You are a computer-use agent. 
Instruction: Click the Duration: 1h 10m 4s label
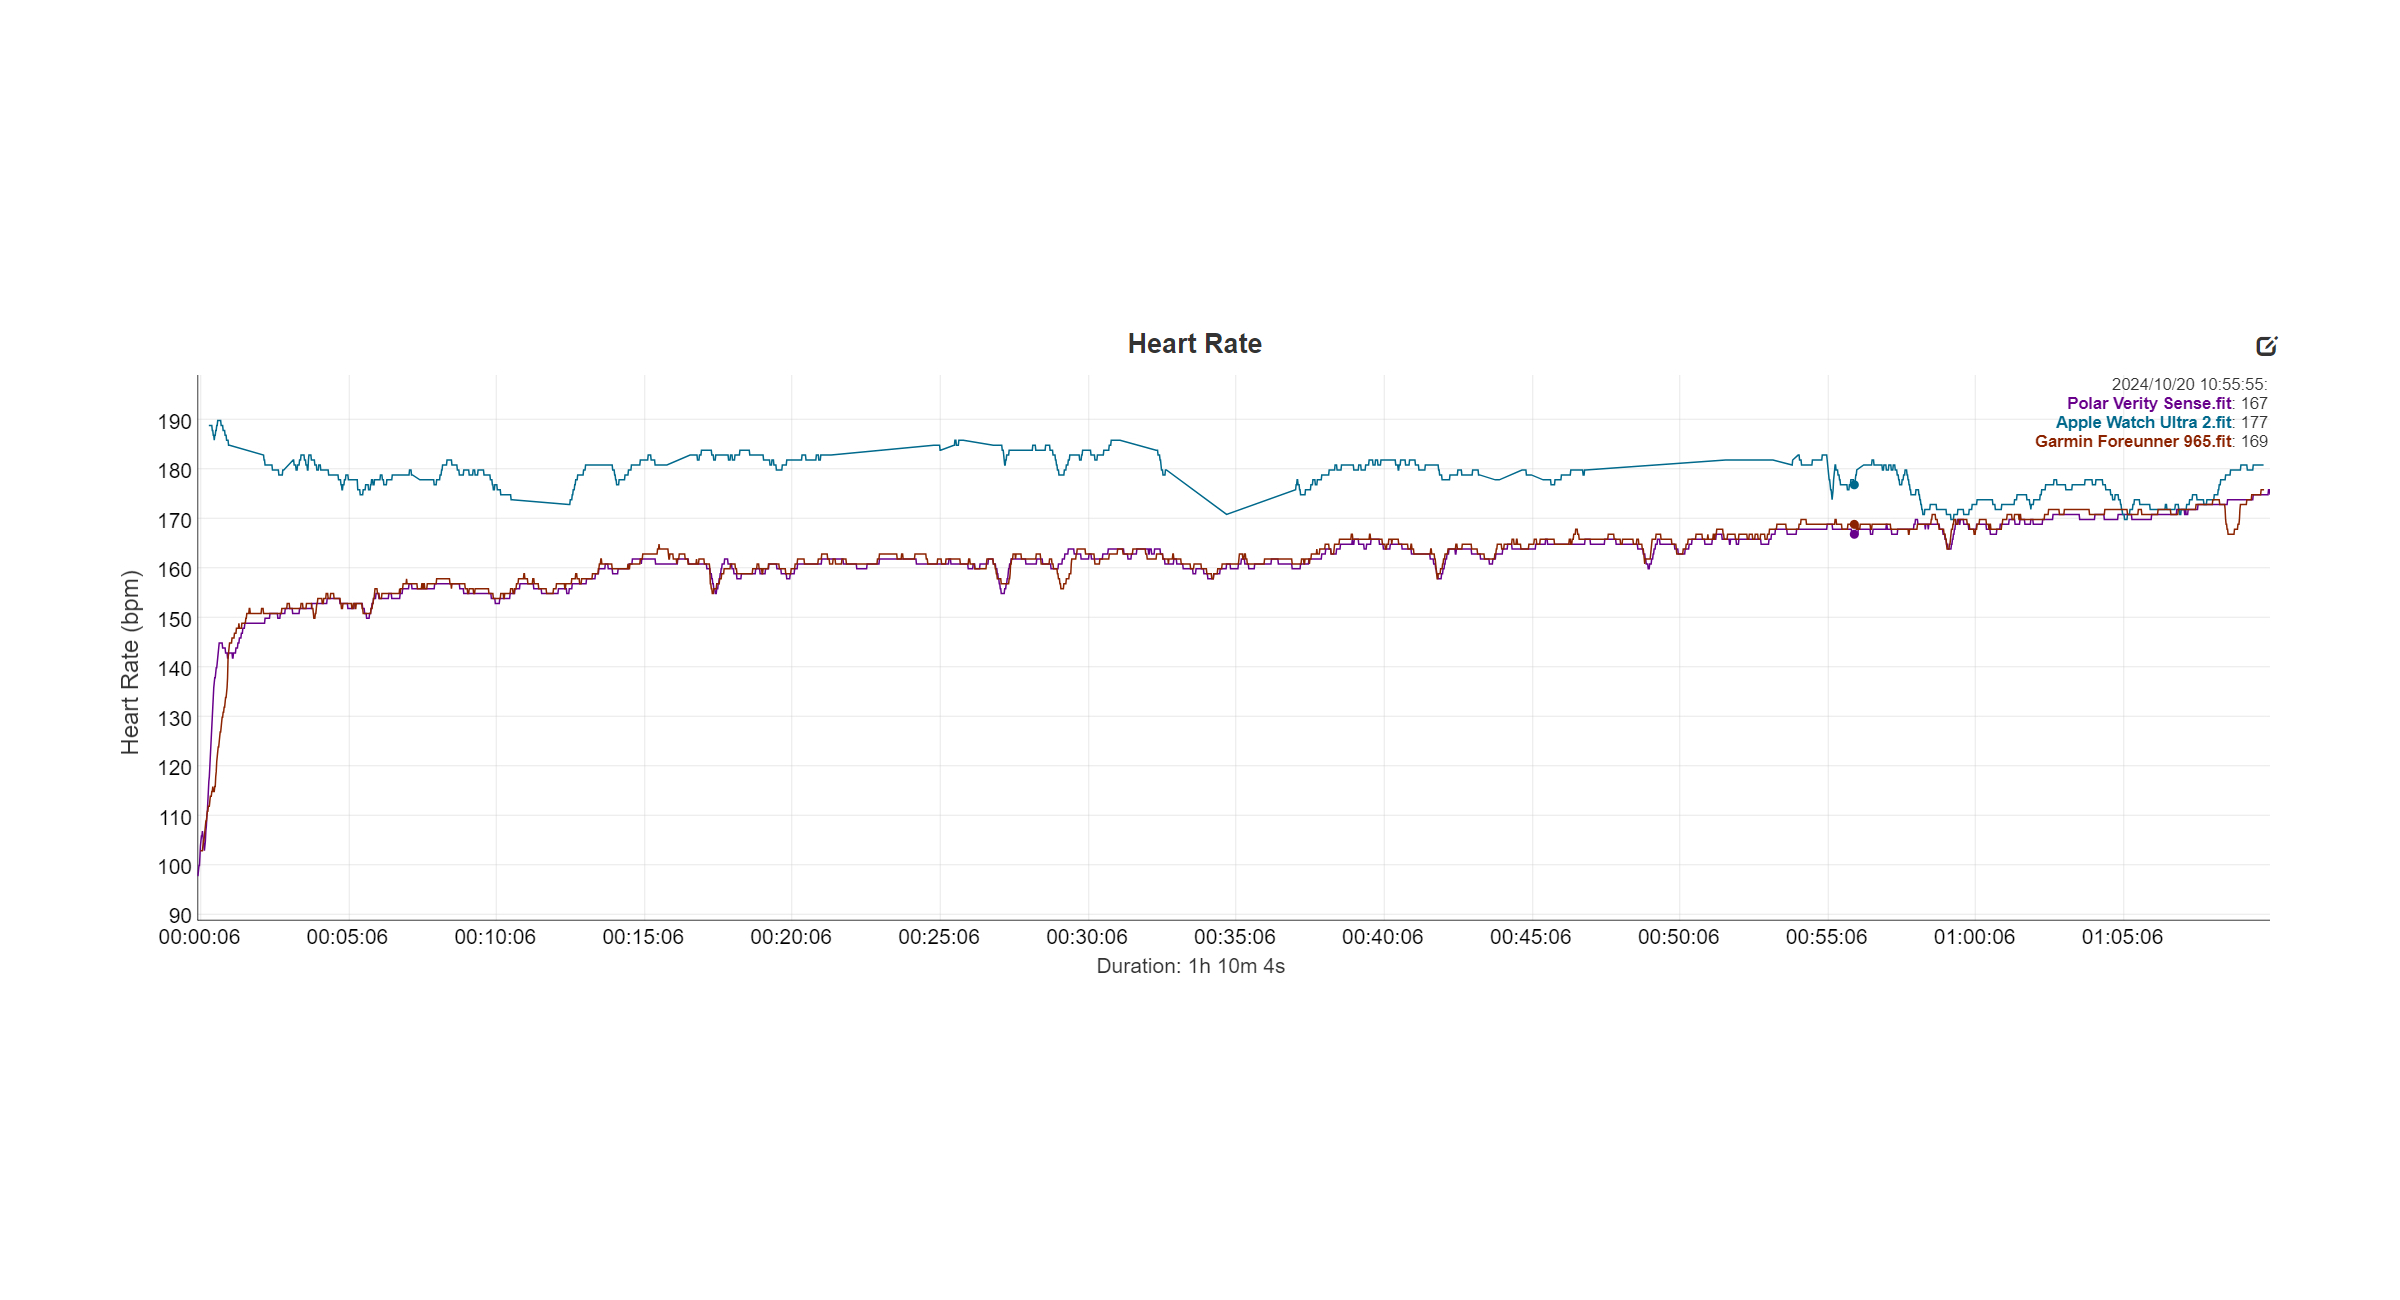pyautogui.click(x=1190, y=966)
